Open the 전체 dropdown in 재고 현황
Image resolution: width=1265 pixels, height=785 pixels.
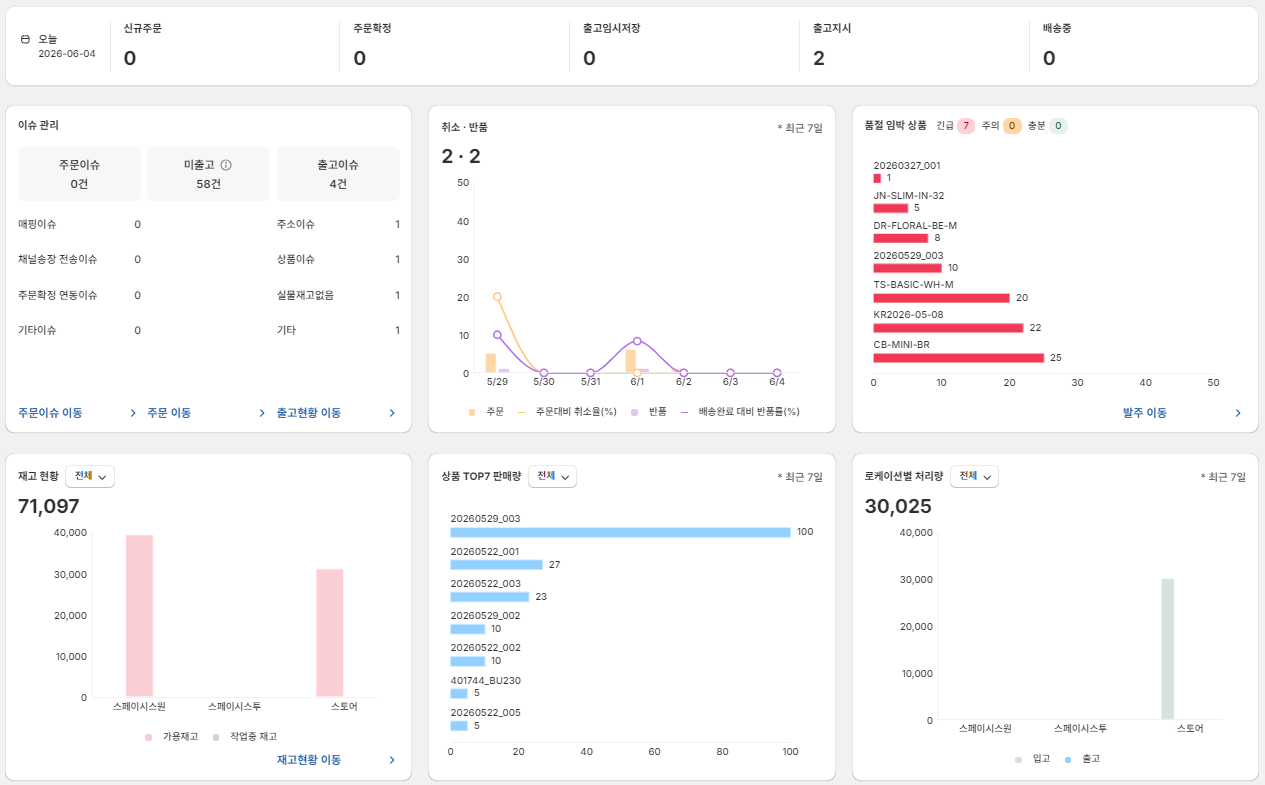tap(91, 477)
